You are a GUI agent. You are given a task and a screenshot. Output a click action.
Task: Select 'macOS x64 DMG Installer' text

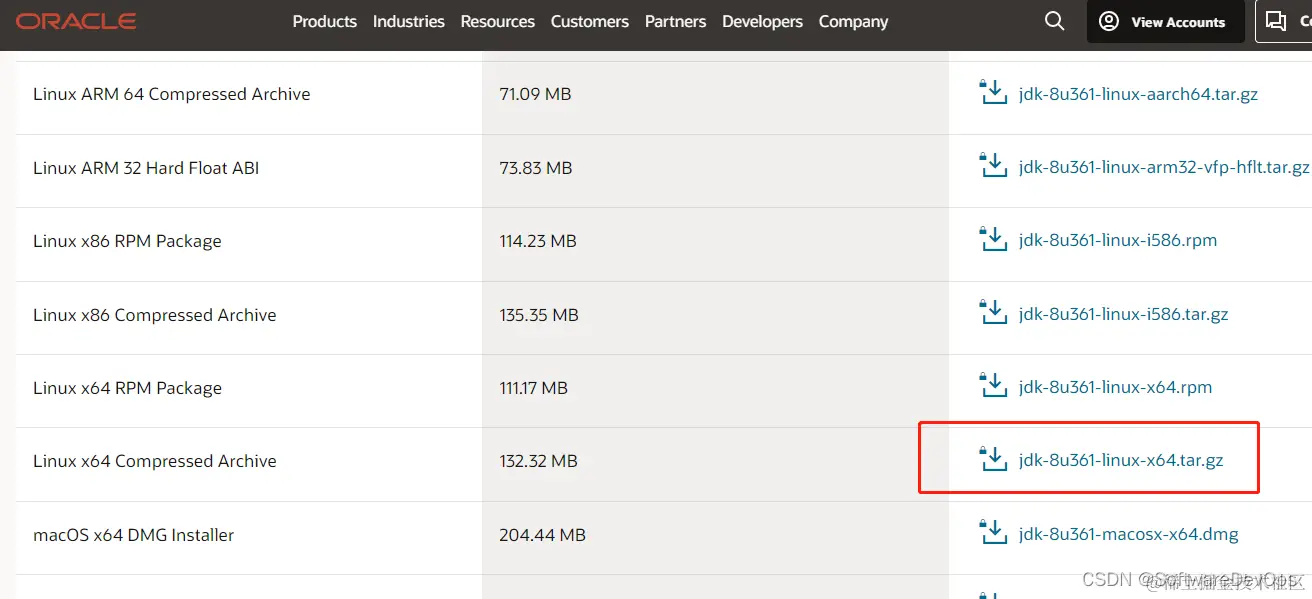tap(133, 535)
